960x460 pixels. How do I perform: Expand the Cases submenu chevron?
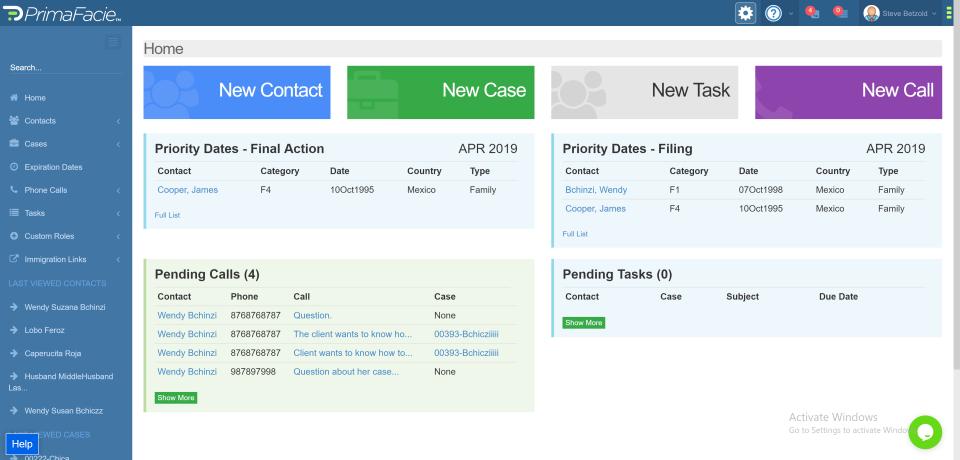tap(118, 145)
